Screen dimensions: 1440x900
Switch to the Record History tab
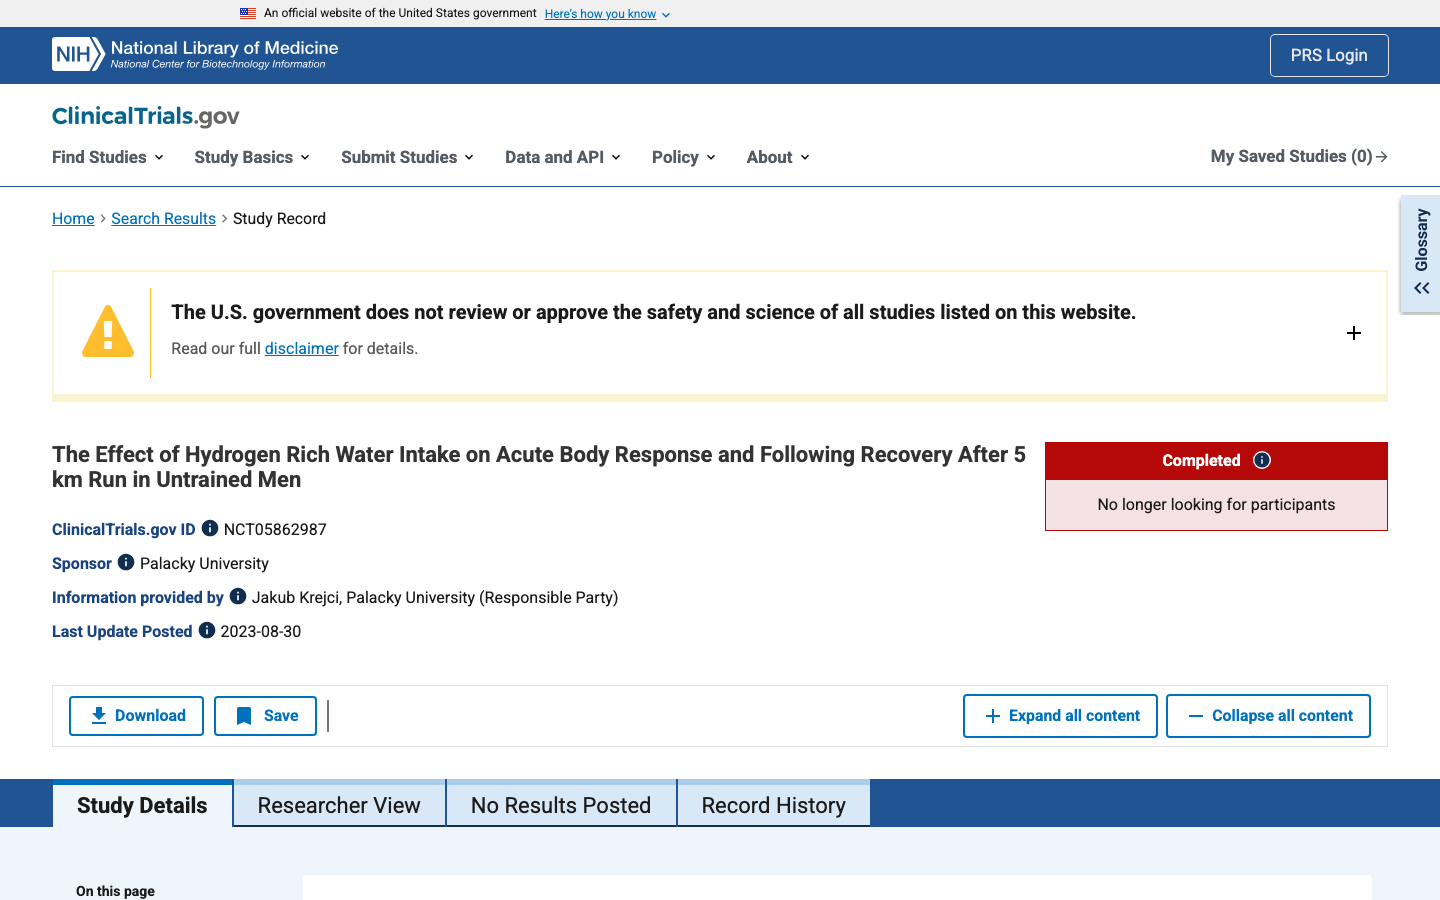774,804
